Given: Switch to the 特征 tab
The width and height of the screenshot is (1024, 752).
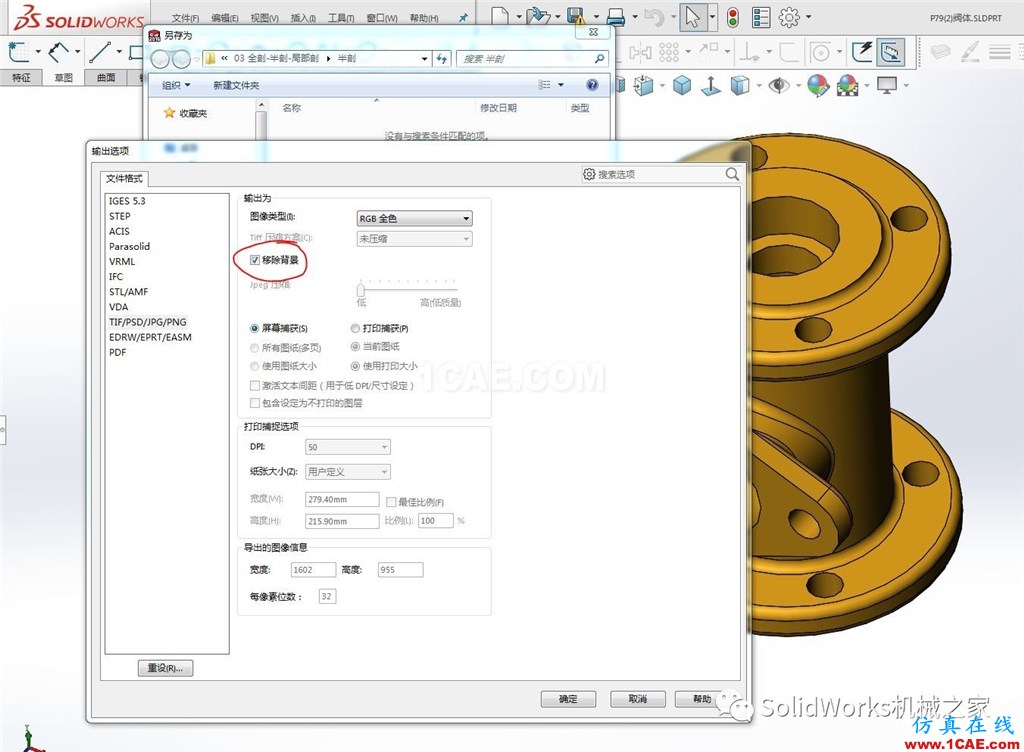Looking at the screenshot, I should pos(22,78).
